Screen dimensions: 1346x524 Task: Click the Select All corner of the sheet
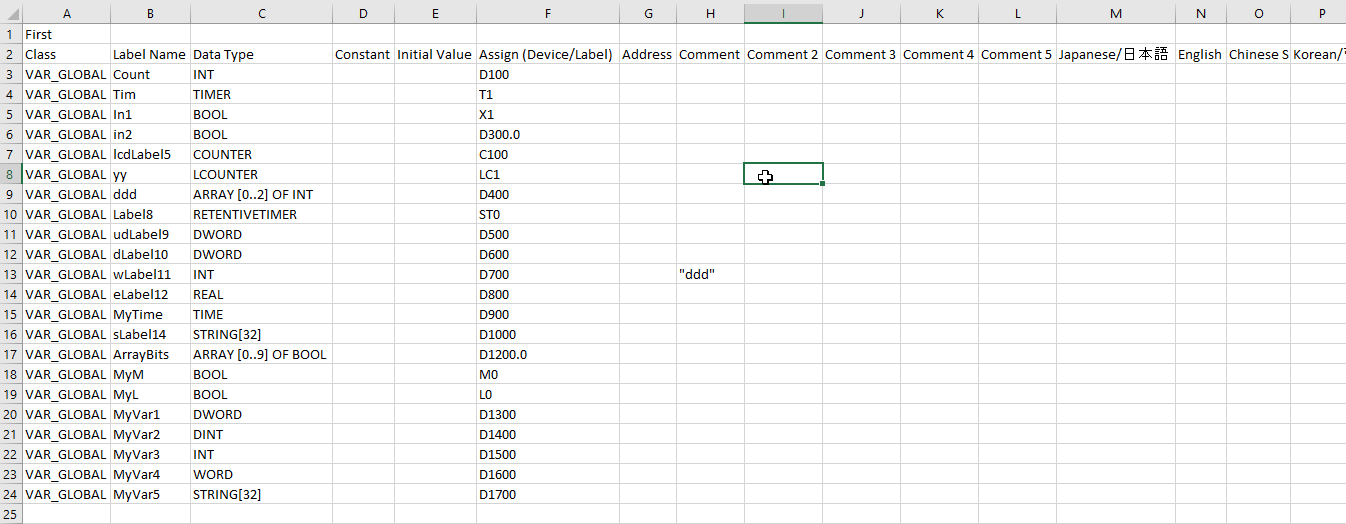(10, 13)
